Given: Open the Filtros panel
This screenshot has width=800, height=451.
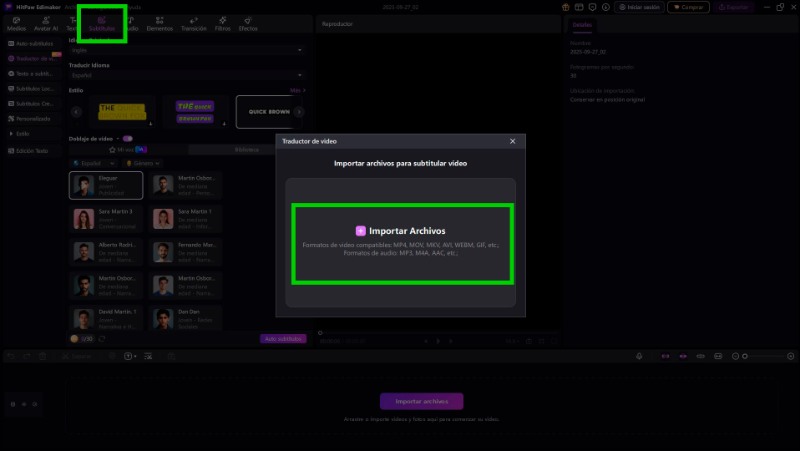Looking at the screenshot, I should (222, 24).
